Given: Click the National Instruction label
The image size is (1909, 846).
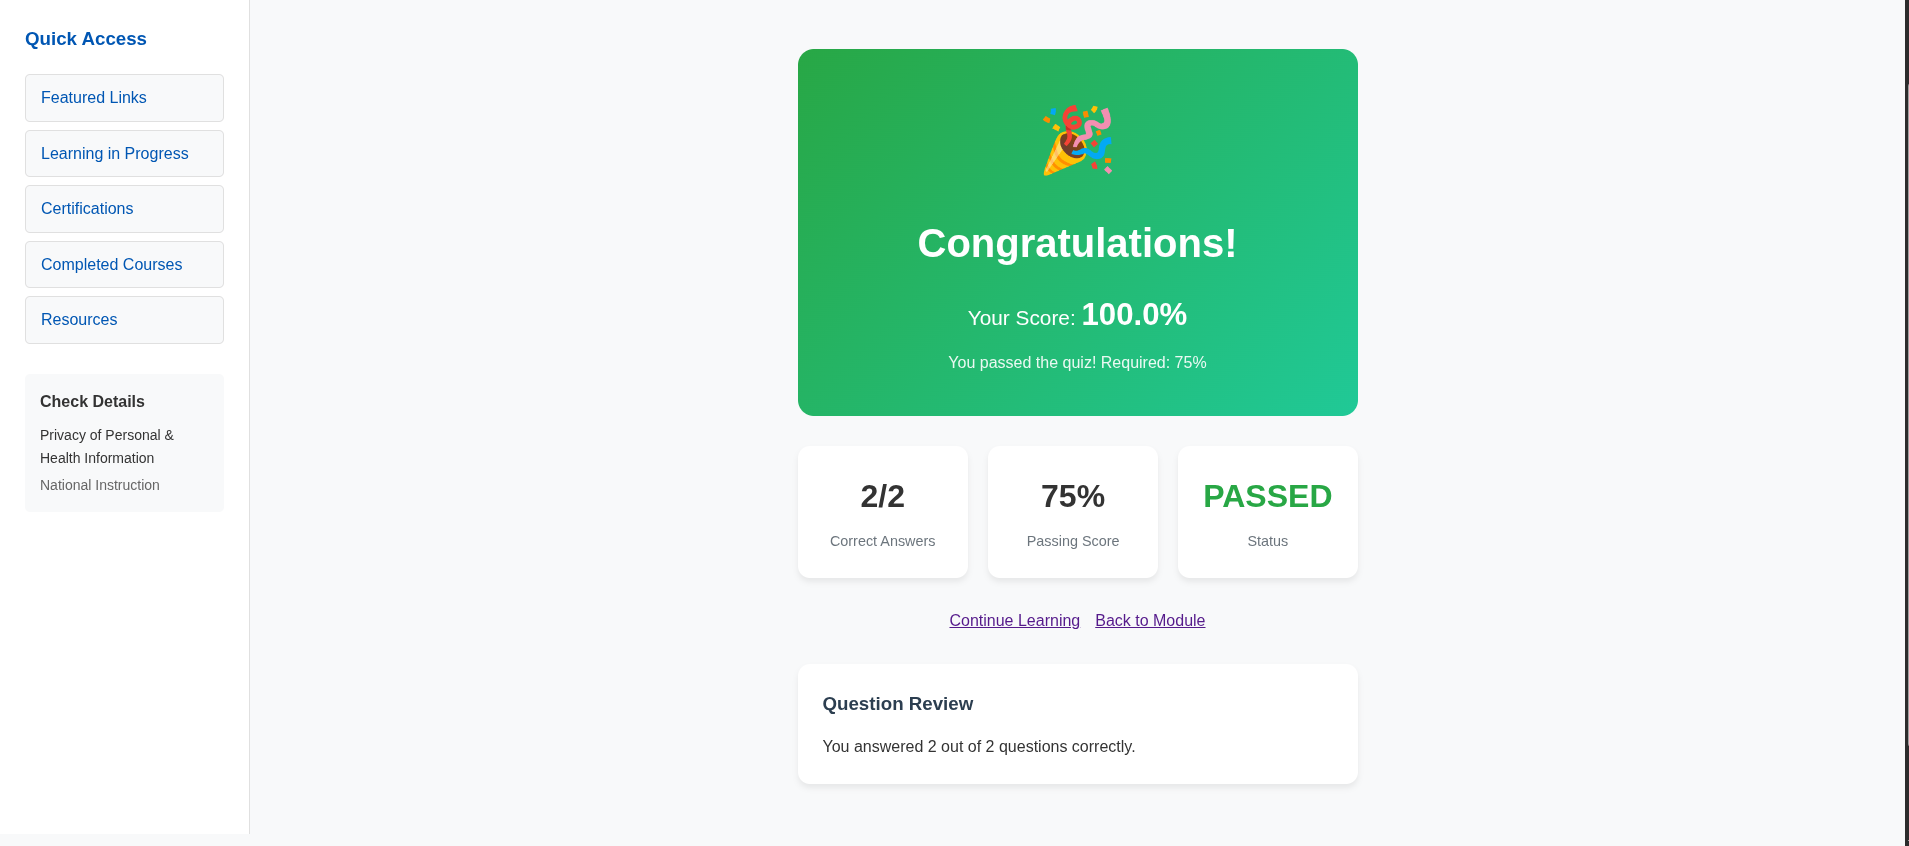Looking at the screenshot, I should [100, 486].
